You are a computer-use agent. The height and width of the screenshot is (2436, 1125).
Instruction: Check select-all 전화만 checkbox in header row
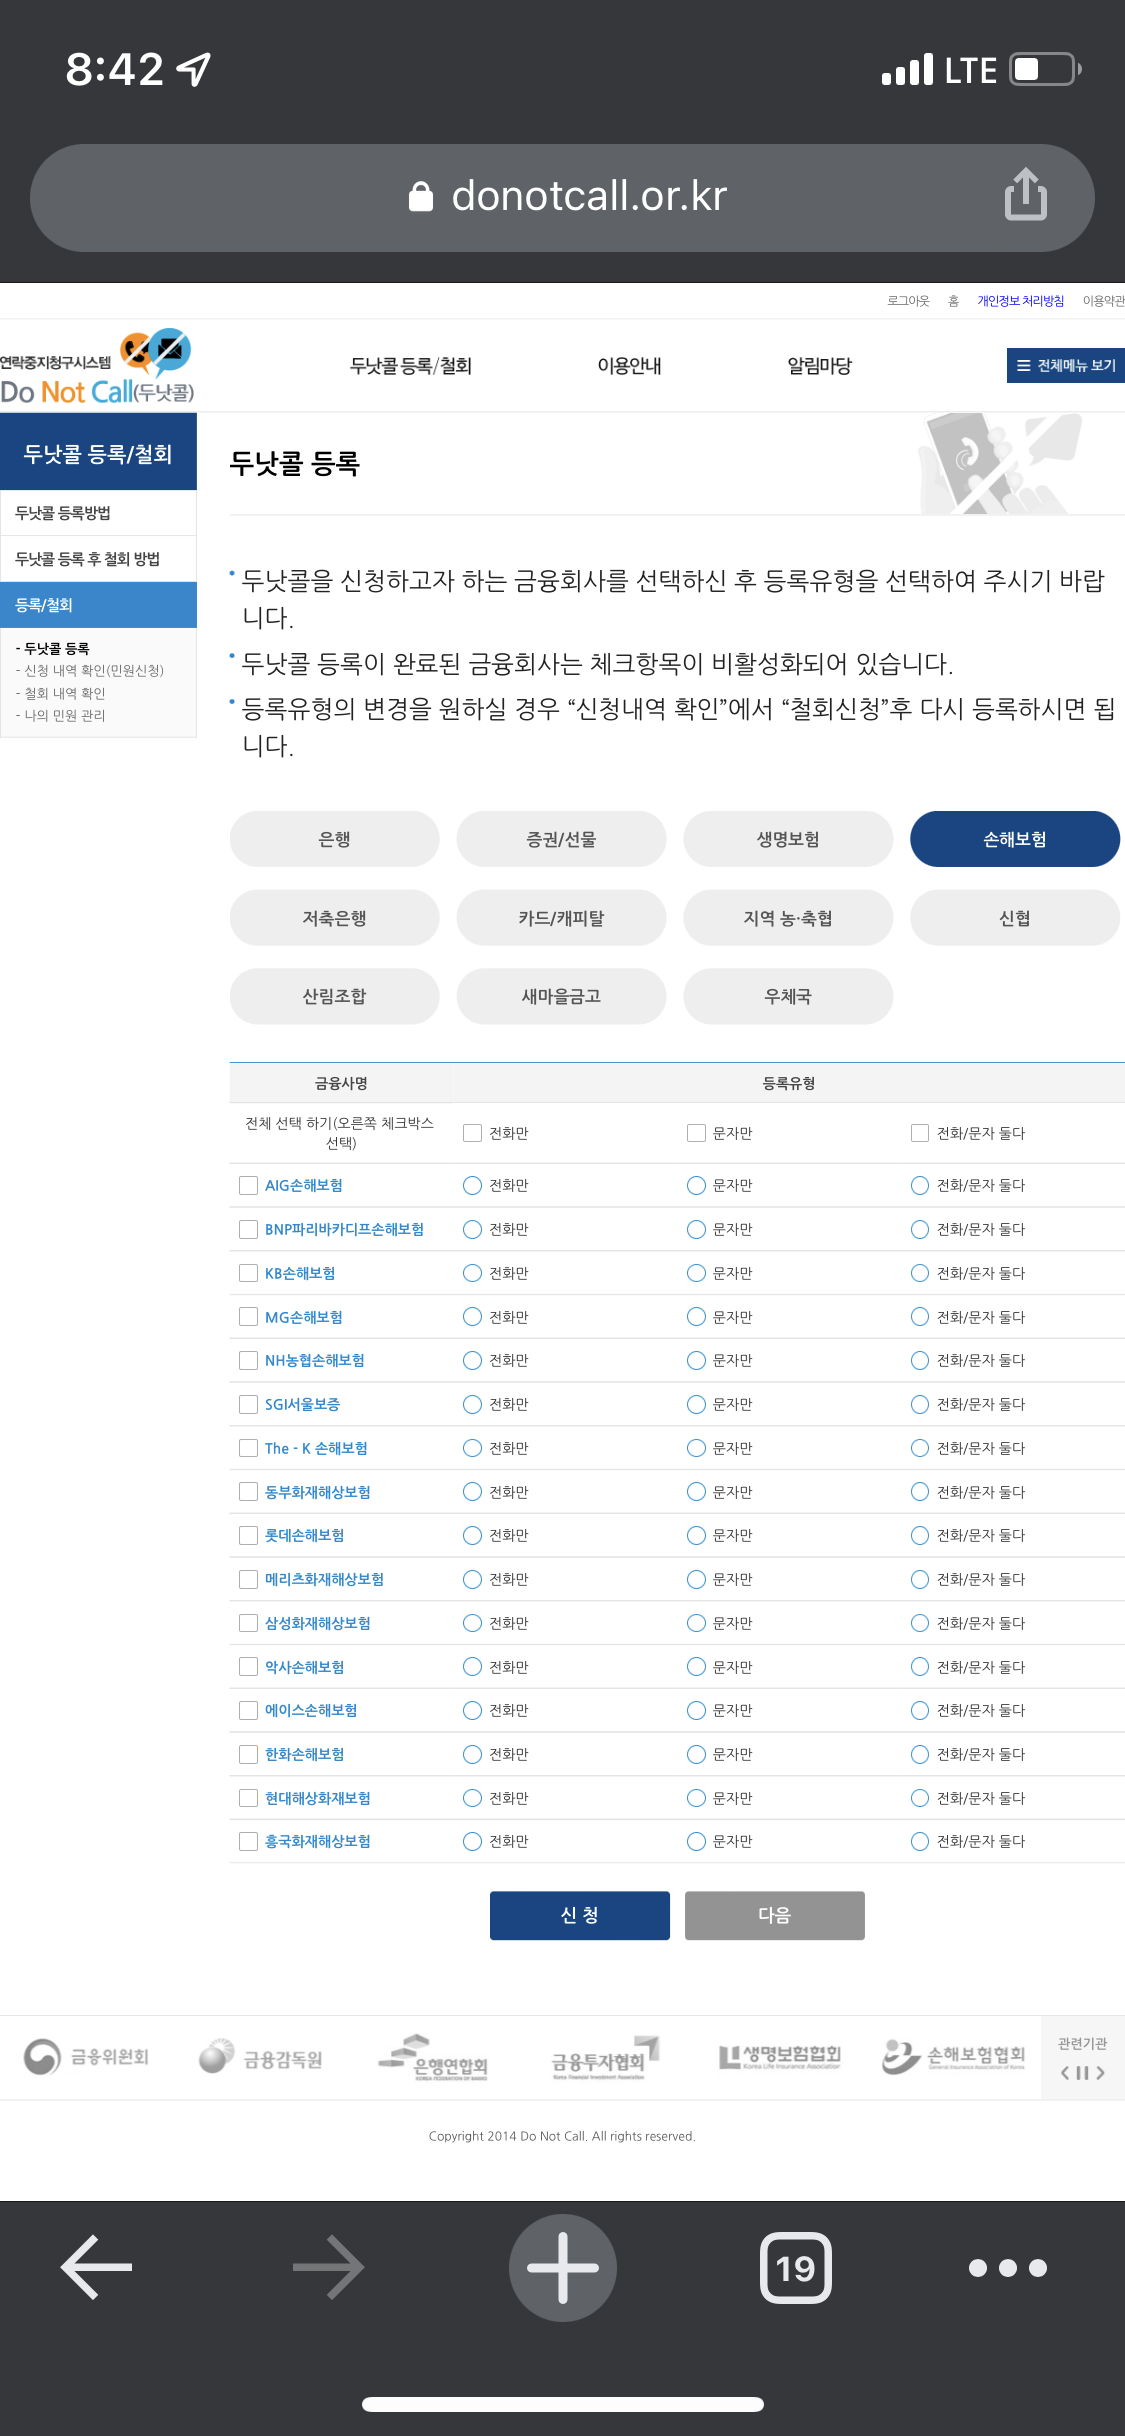click(472, 1133)
